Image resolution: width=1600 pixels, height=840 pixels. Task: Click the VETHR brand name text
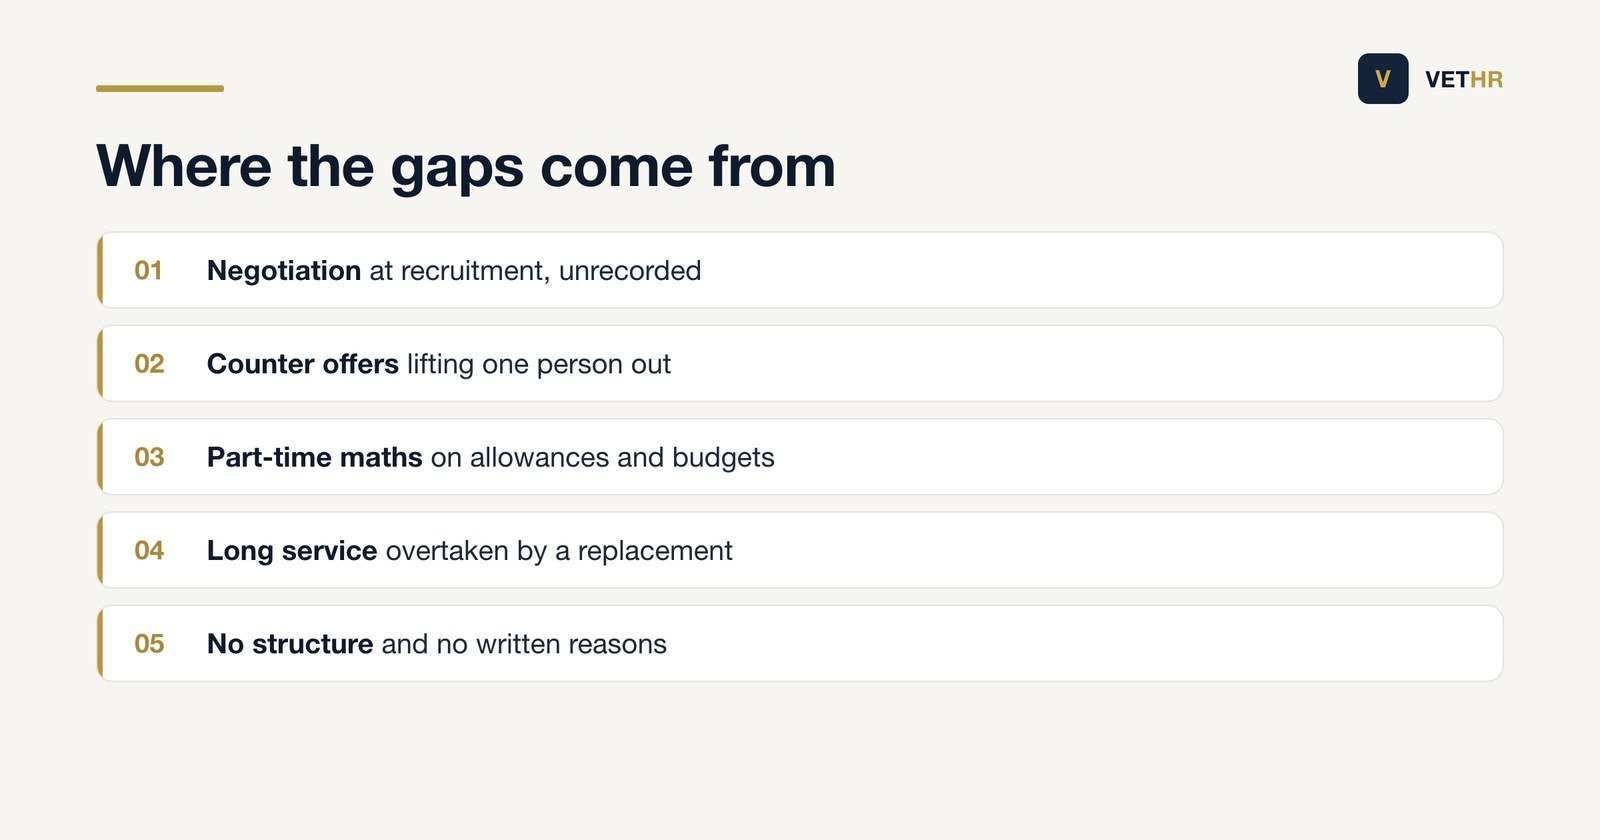[x=1464, y=80]
